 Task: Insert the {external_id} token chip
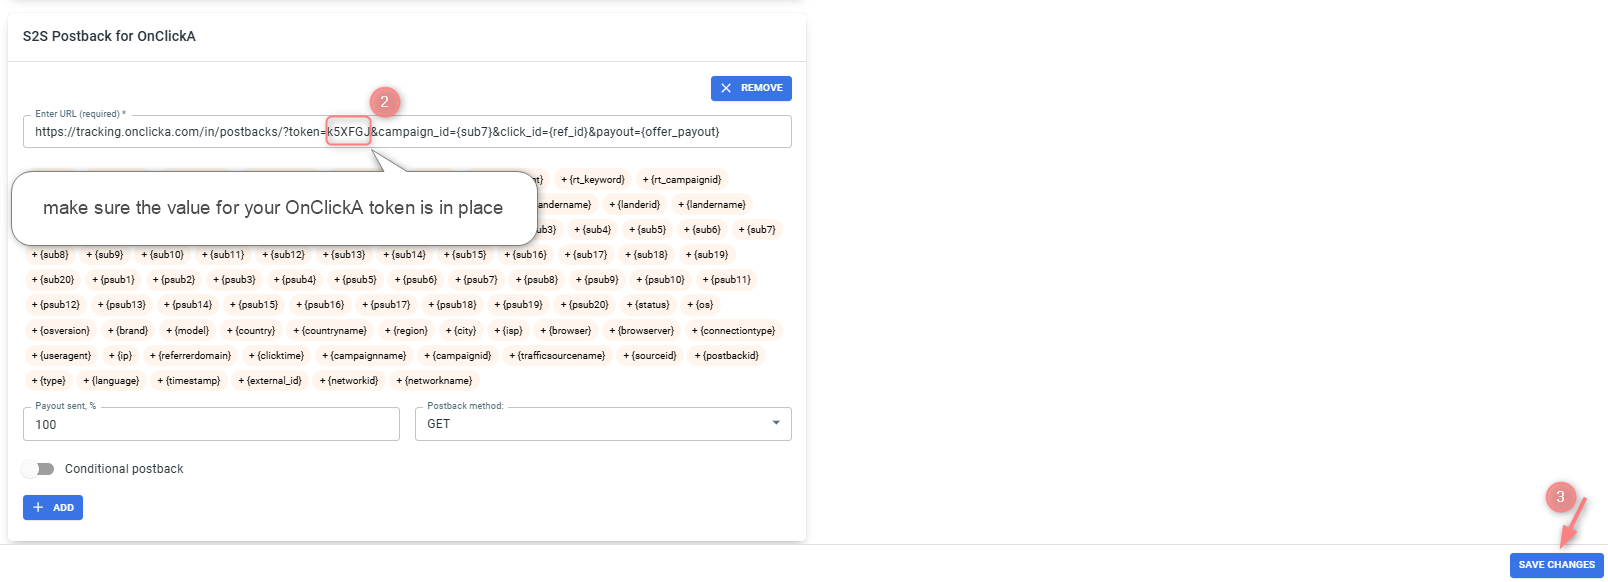coord(270,381)
